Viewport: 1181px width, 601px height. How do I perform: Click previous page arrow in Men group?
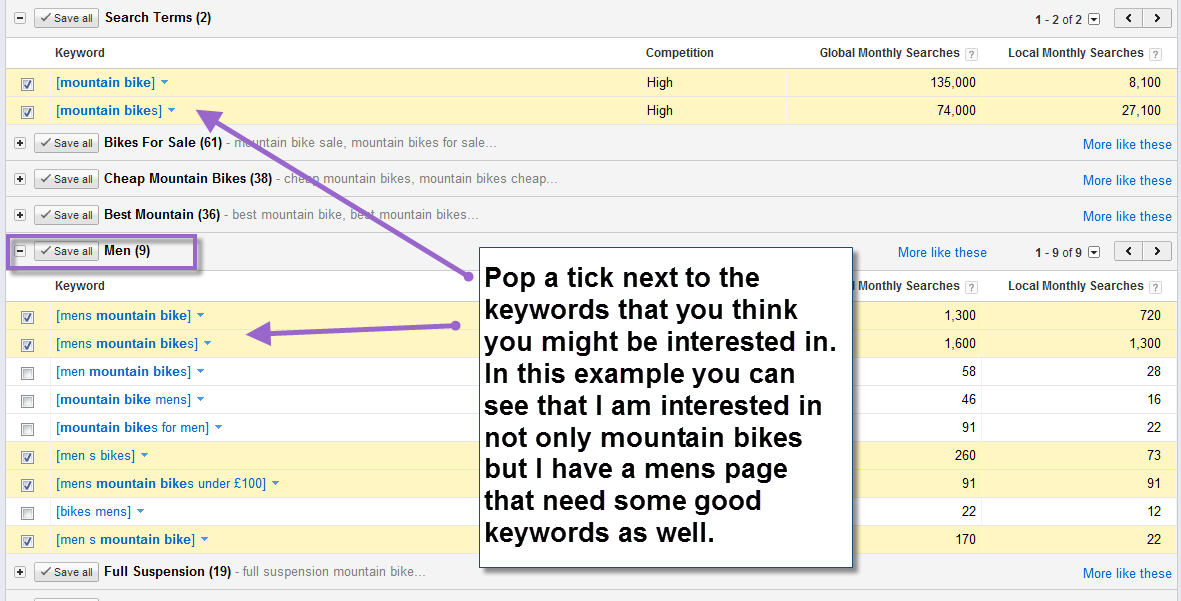pyautogui.click(x=1129, y=252)
